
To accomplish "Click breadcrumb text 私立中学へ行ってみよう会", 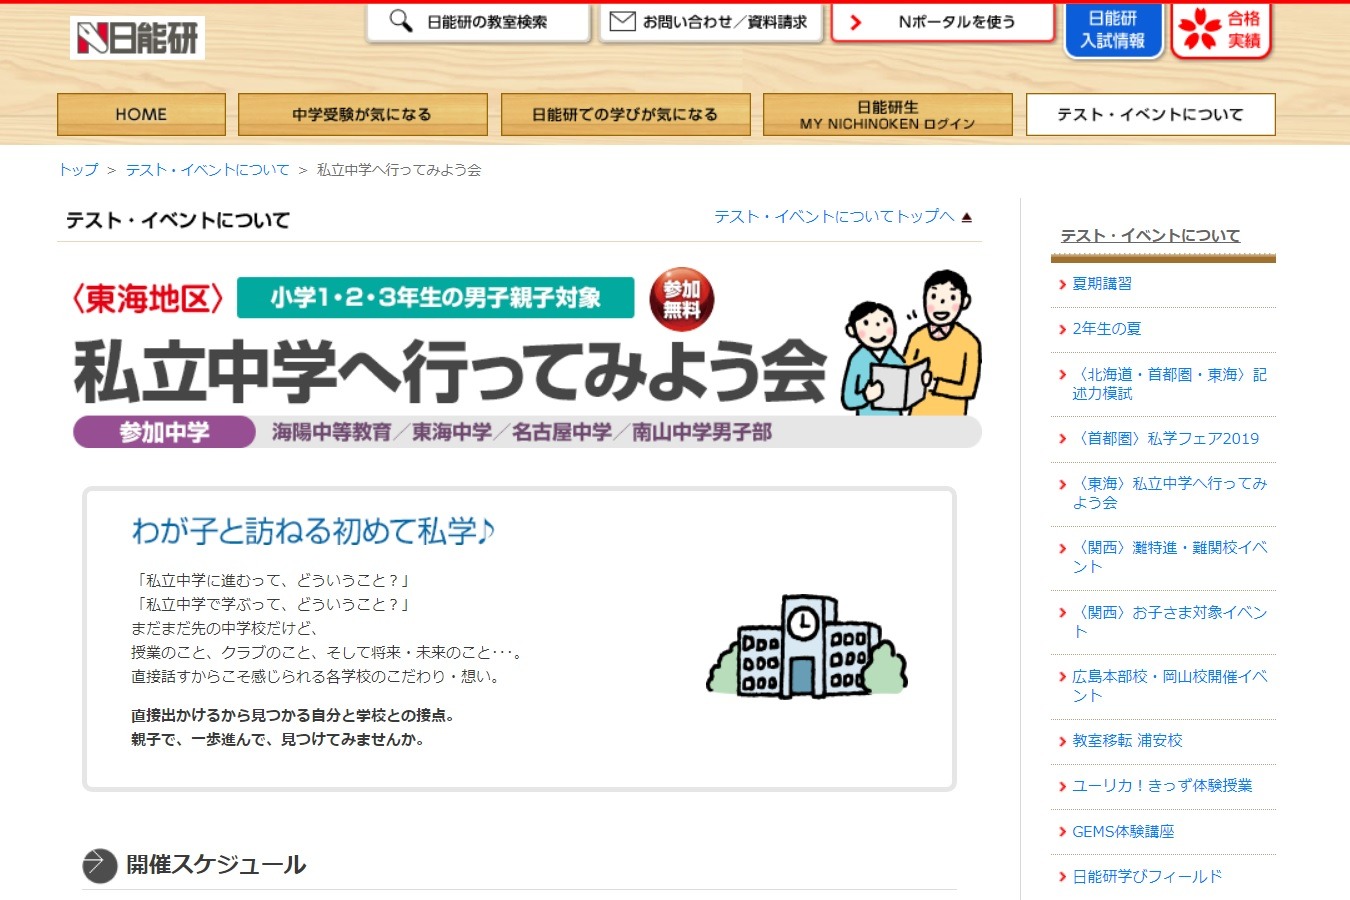I will click(x=399, y=170).
